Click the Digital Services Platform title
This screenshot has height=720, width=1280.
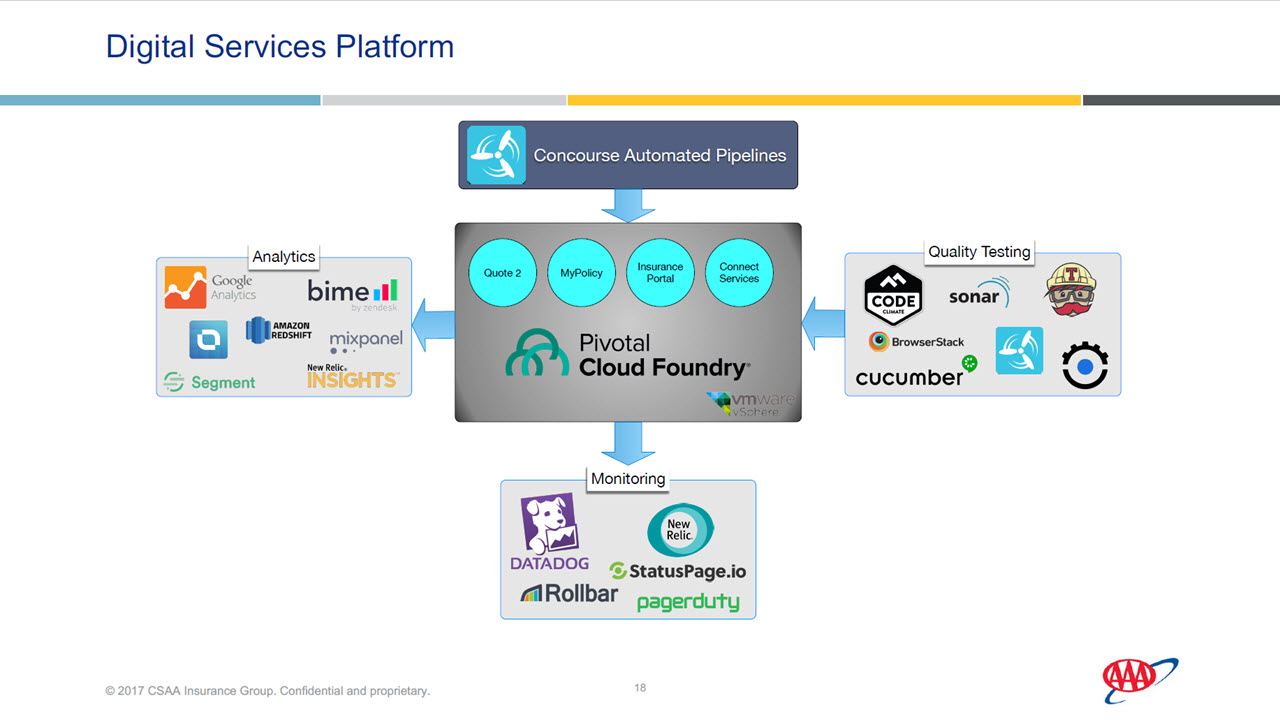click(280, 46)
